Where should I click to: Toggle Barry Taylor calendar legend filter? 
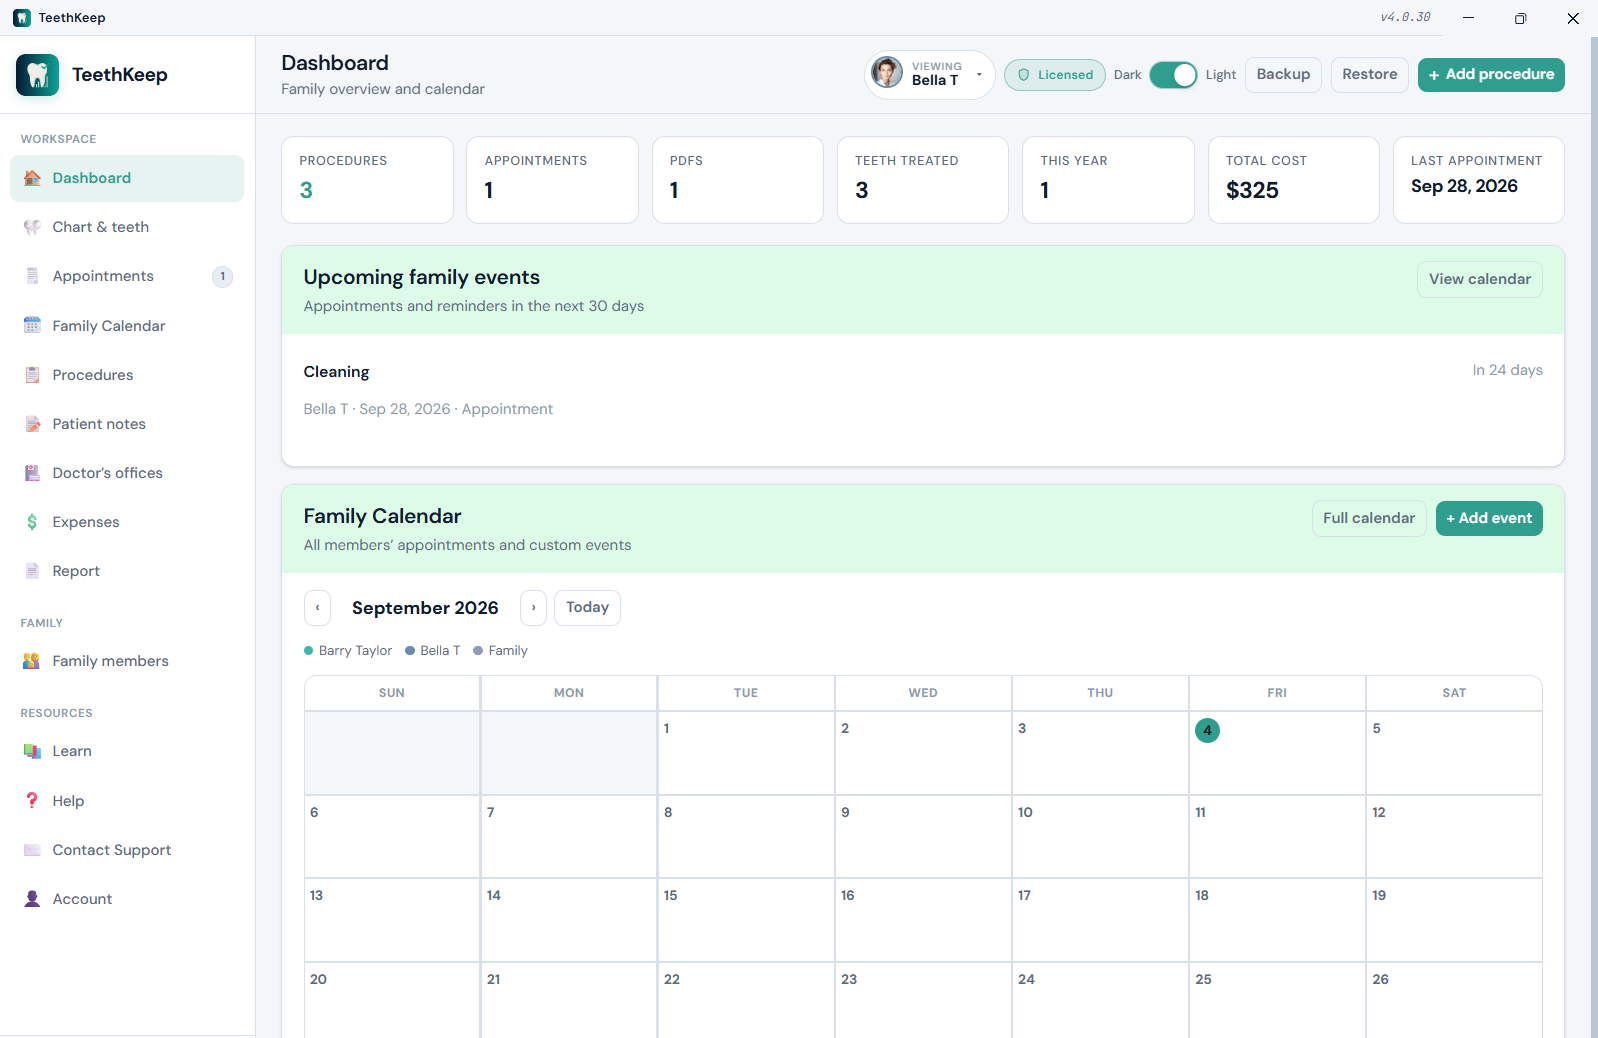[x=348, y=651]
